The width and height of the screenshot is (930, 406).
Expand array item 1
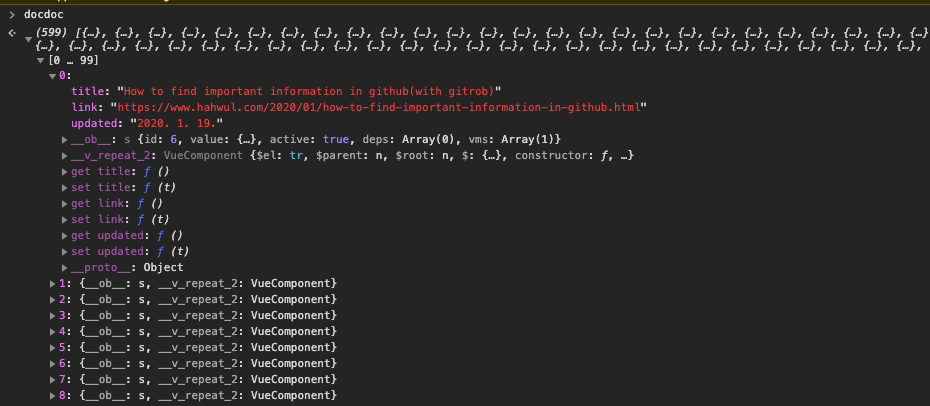[53, 284]
